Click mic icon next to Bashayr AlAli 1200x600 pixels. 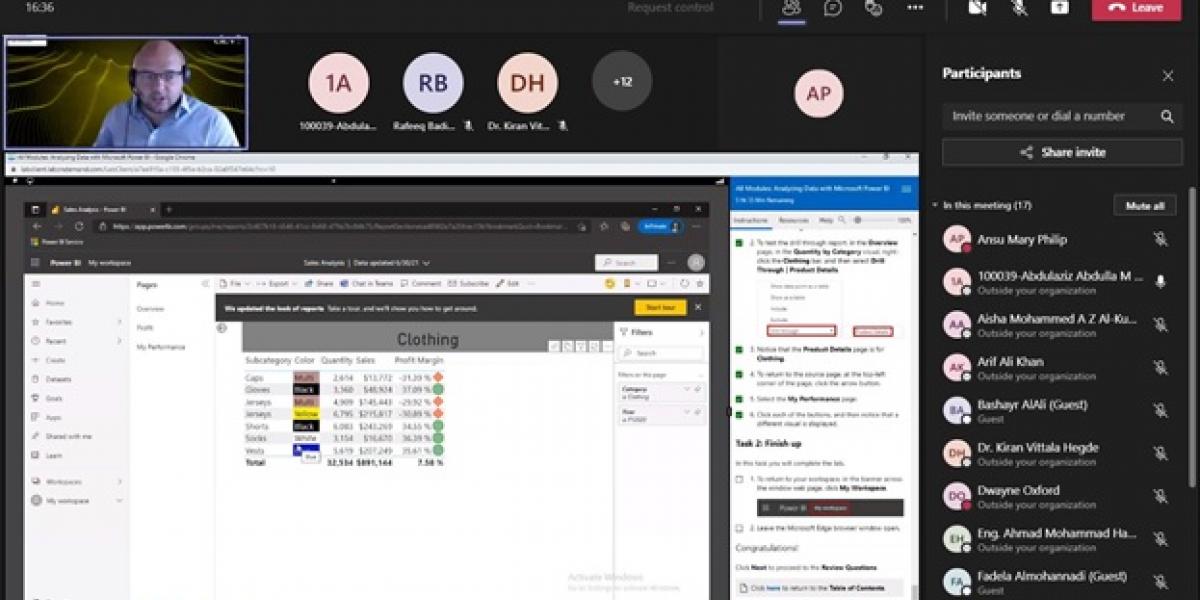(x=1160, y=411)
